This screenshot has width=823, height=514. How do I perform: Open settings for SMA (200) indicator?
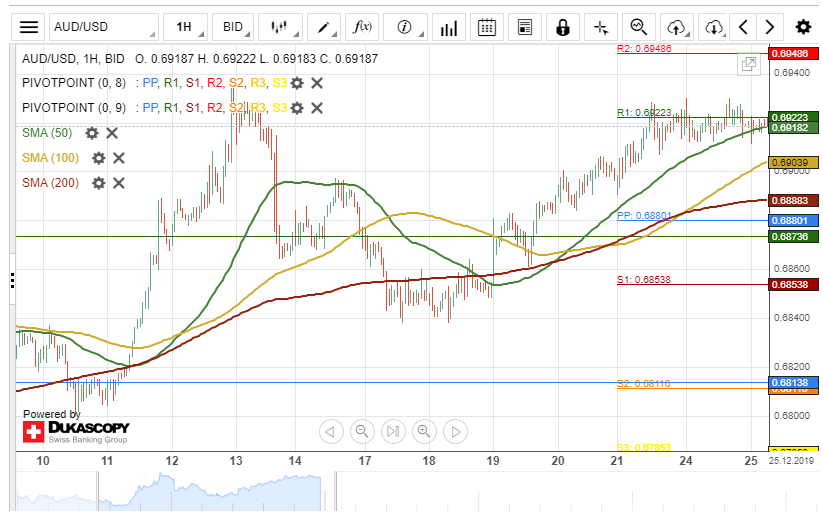[x=99, y=183]
